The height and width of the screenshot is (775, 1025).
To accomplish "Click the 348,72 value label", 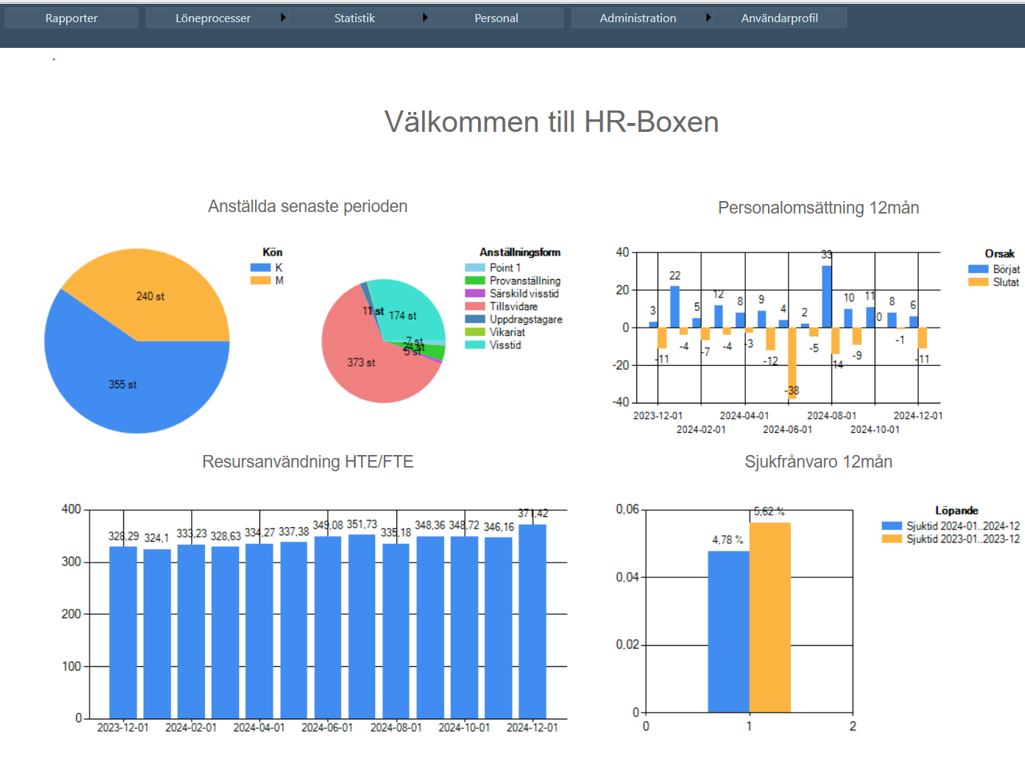I will 464,525.
